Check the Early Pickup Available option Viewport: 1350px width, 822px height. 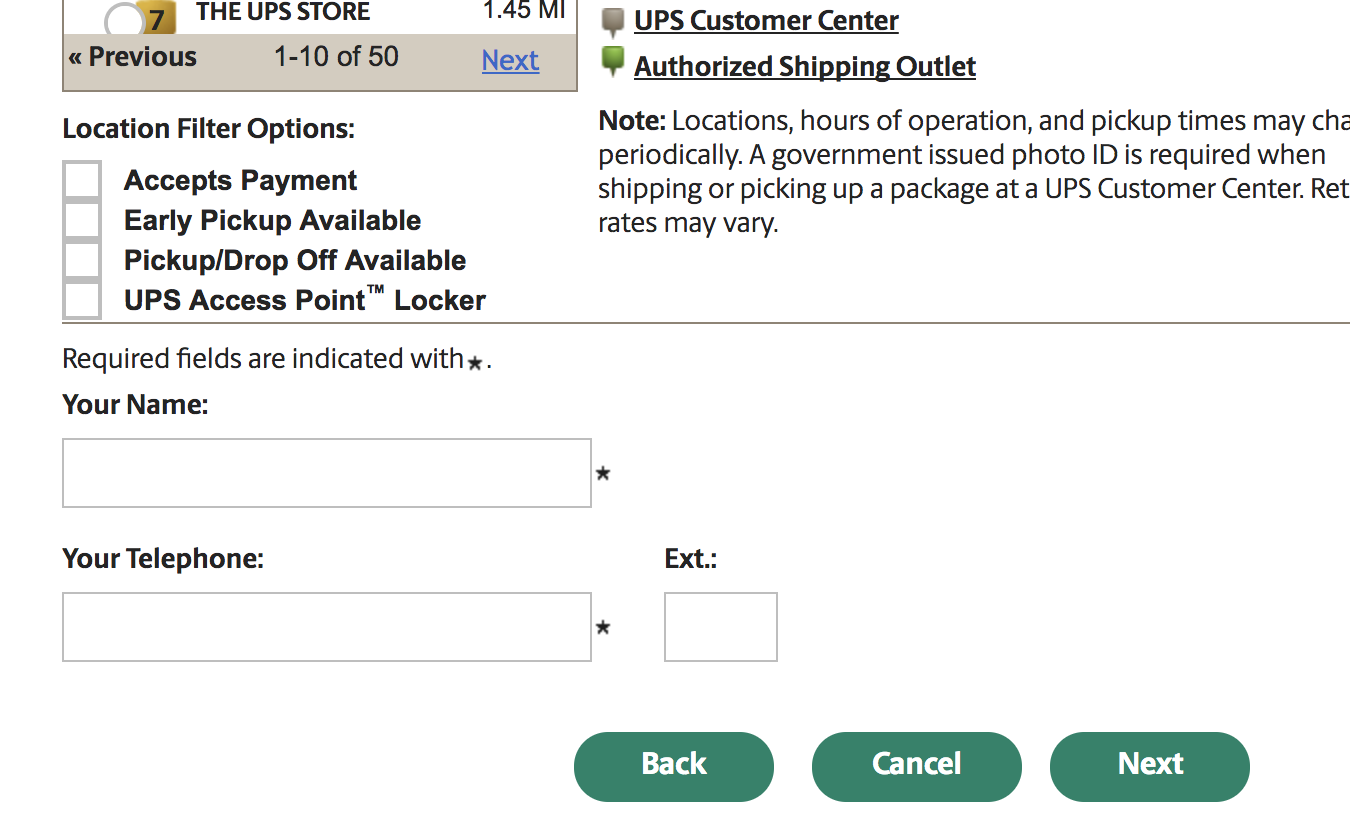[82, 220]
